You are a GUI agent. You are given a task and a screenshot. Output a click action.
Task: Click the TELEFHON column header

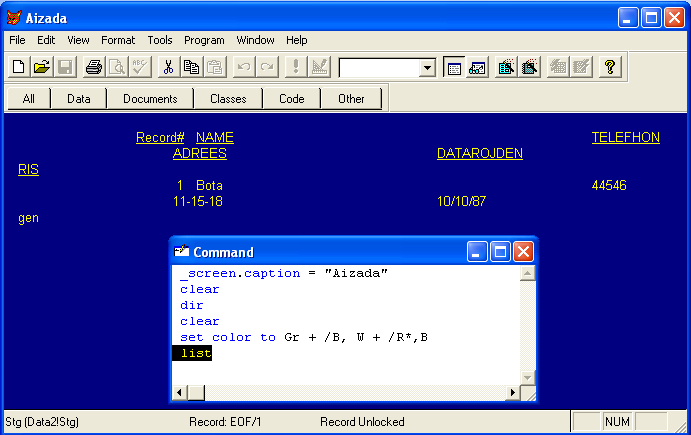625,138
